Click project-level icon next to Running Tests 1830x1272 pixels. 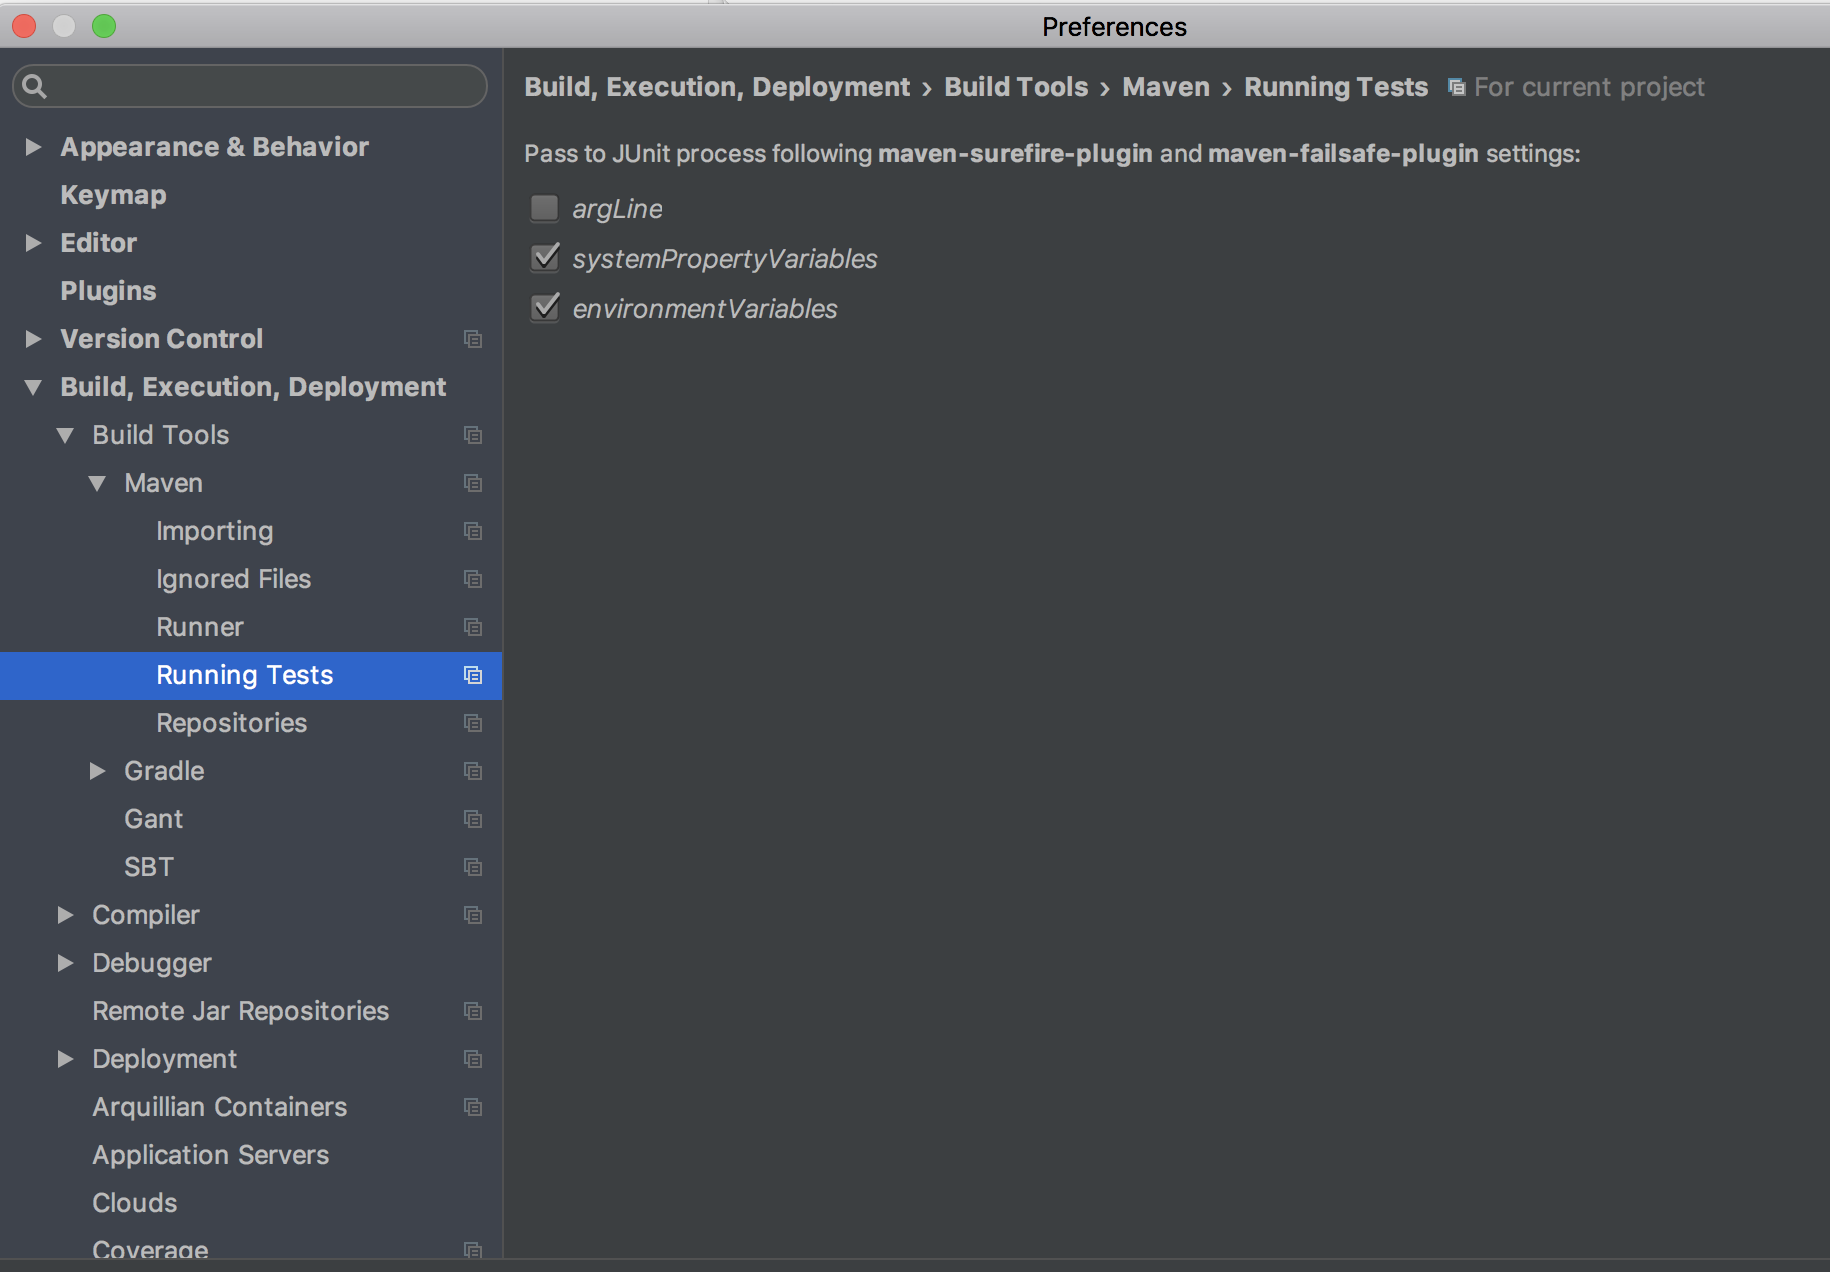point(473,675)
